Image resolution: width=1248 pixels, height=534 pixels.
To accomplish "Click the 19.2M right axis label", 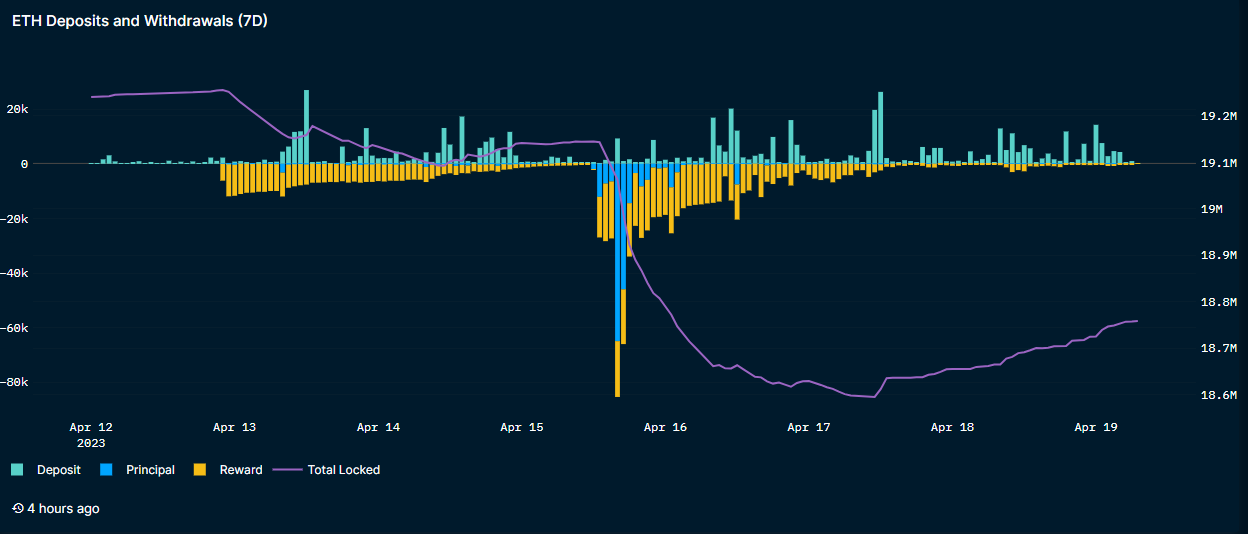I will pyautogui.click(x=1218, y=116).
